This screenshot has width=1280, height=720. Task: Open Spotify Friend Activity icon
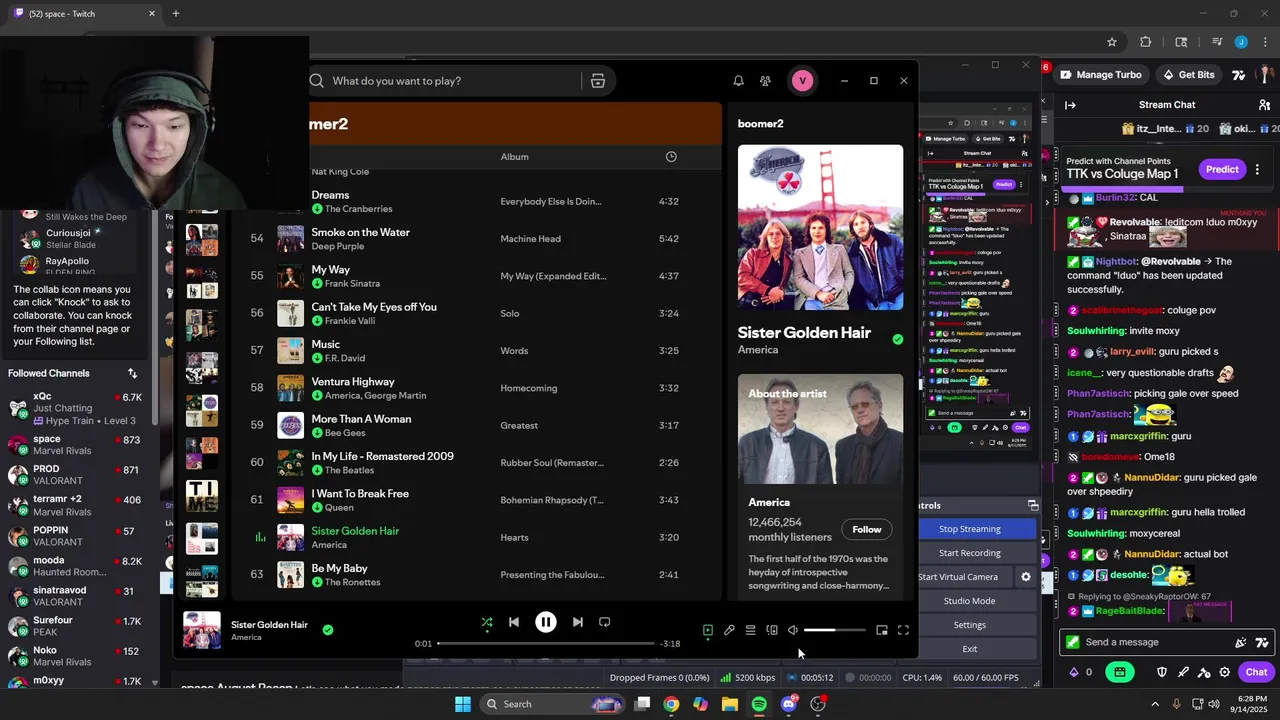(x=765, y=81)
